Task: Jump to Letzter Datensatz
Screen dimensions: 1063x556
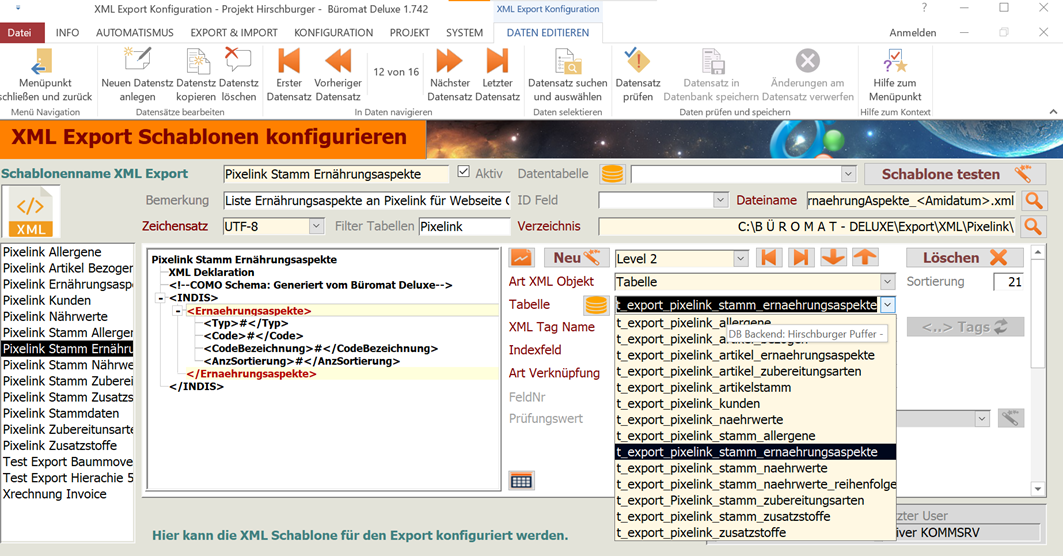Action: (497, 61)
